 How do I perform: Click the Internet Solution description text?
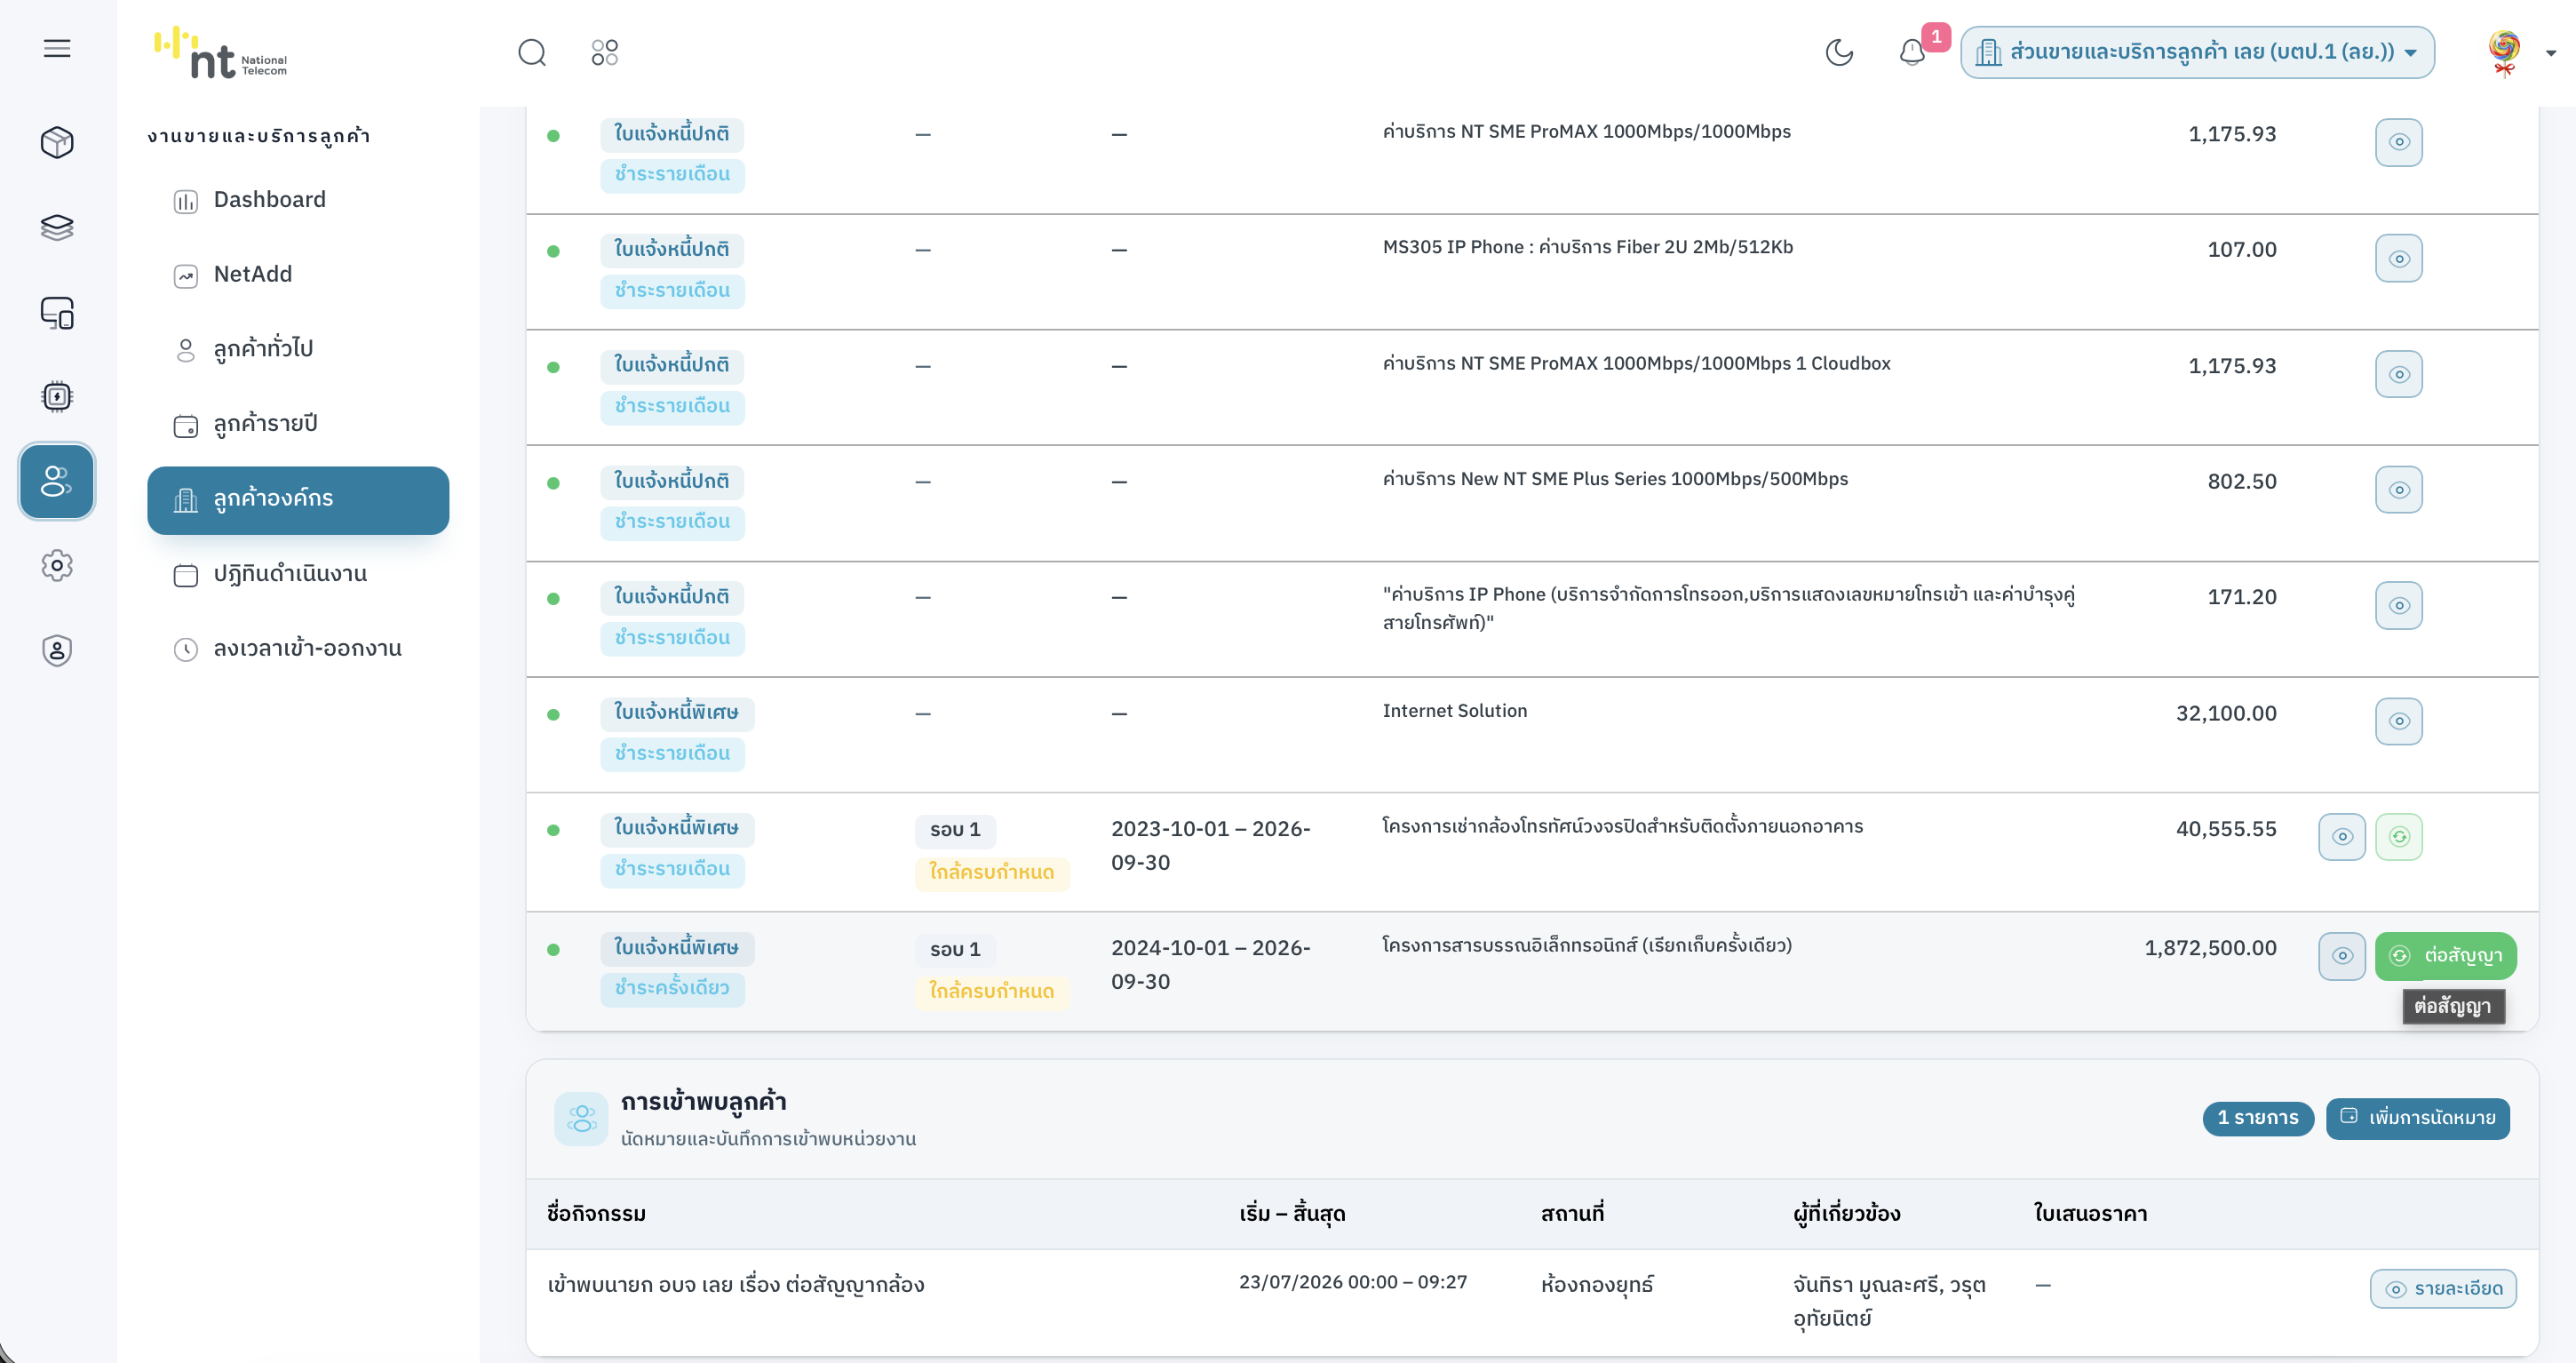(x=1454, y=711)
